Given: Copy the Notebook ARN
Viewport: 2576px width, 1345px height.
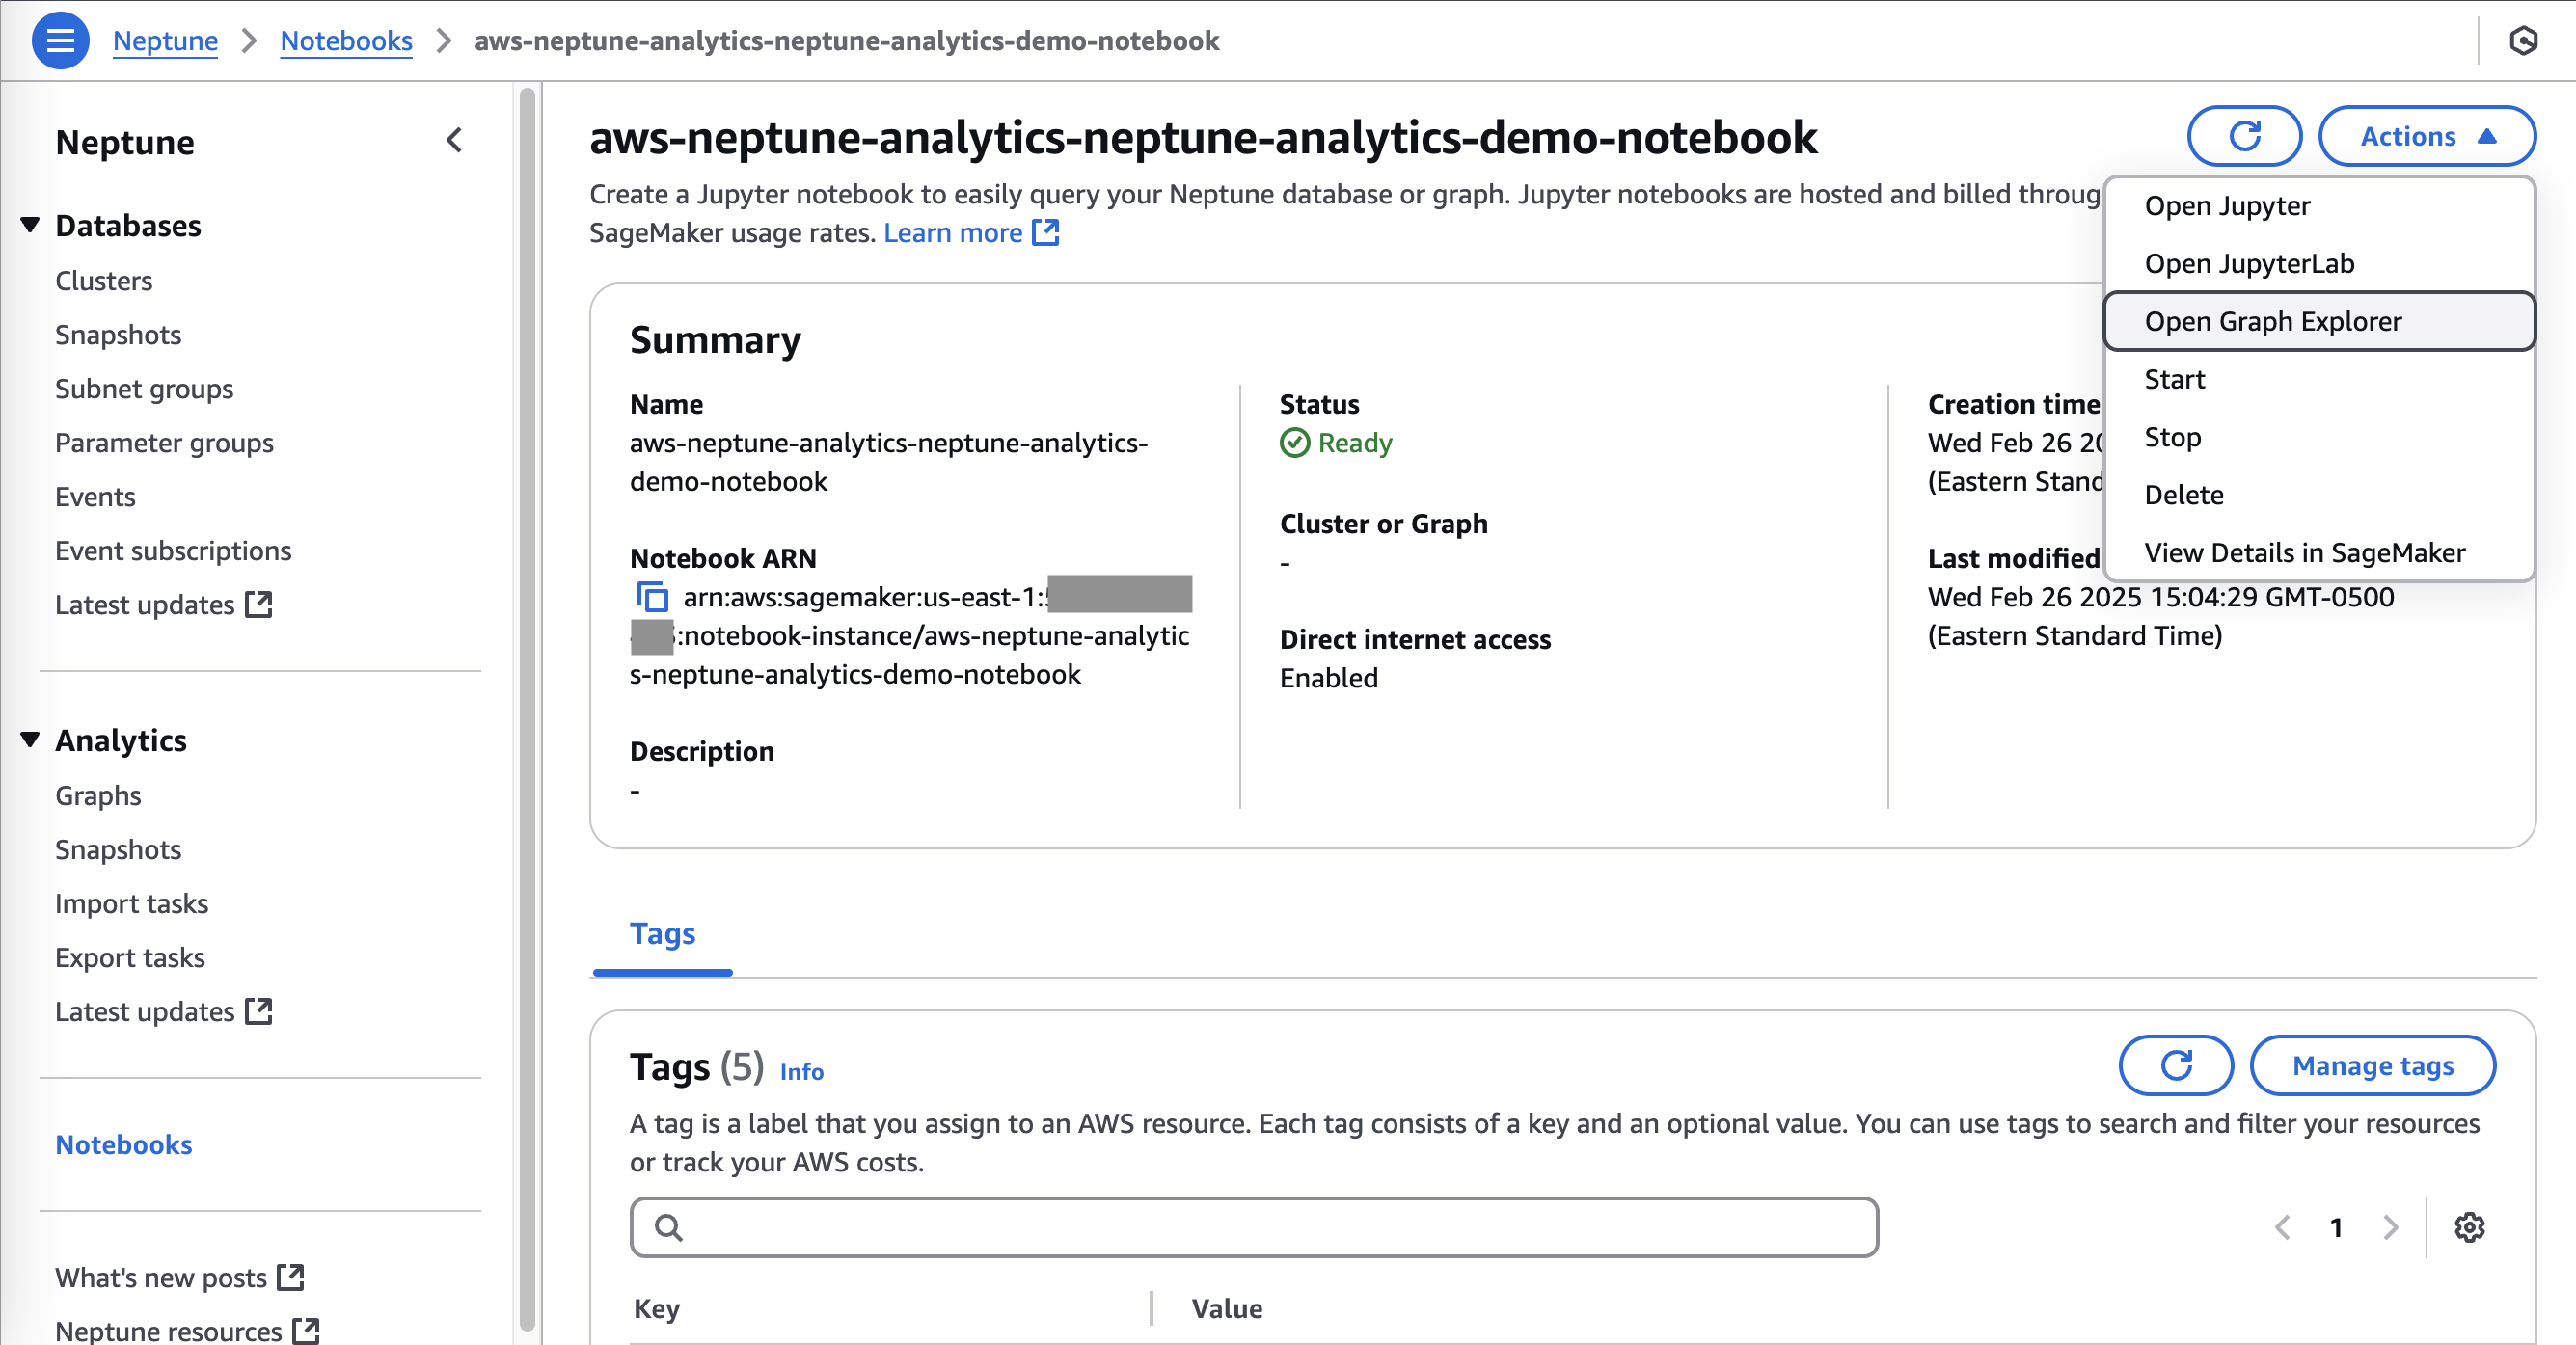Looking at the screenshot, I should [653, 597].
